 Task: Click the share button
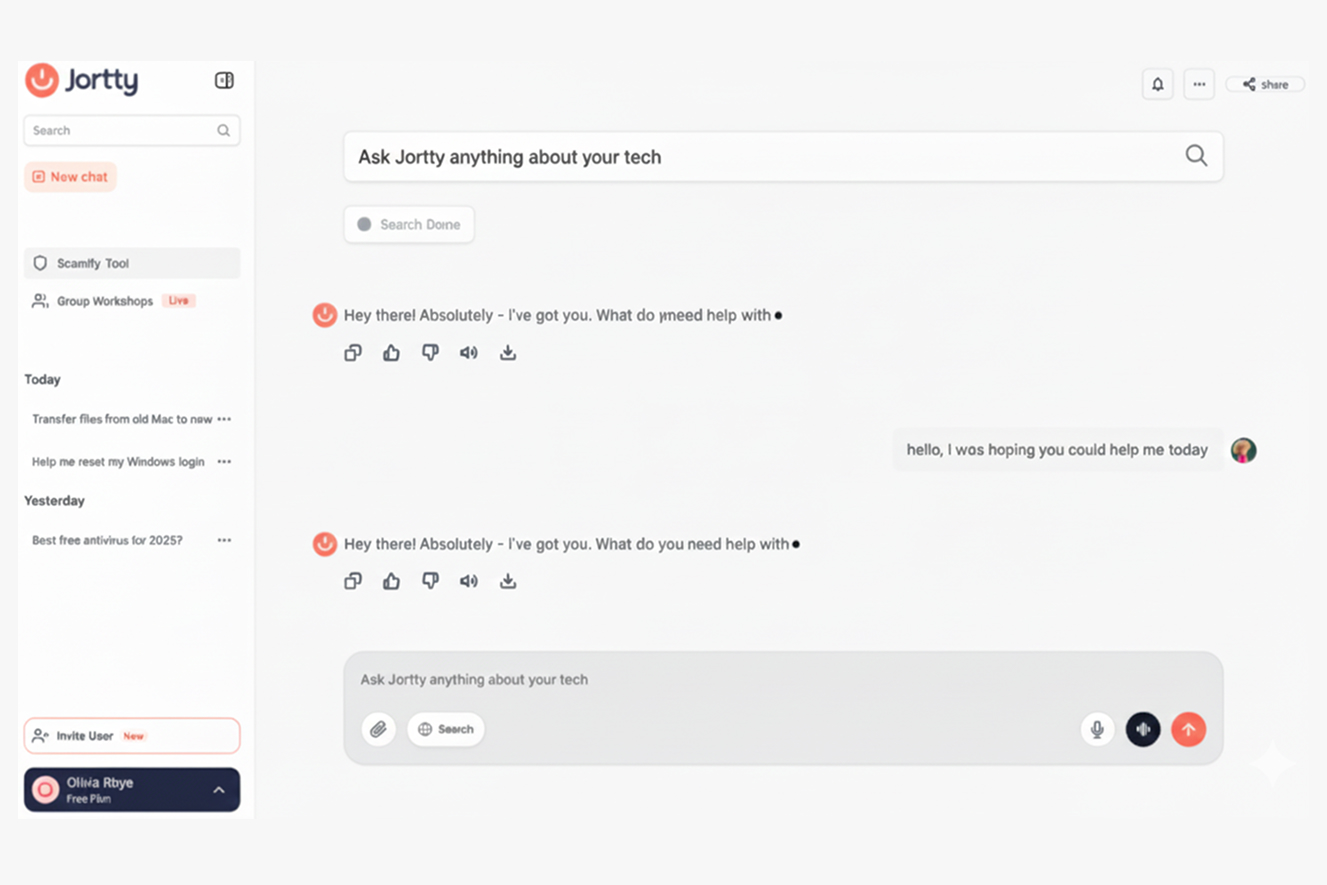point(1265,85)
